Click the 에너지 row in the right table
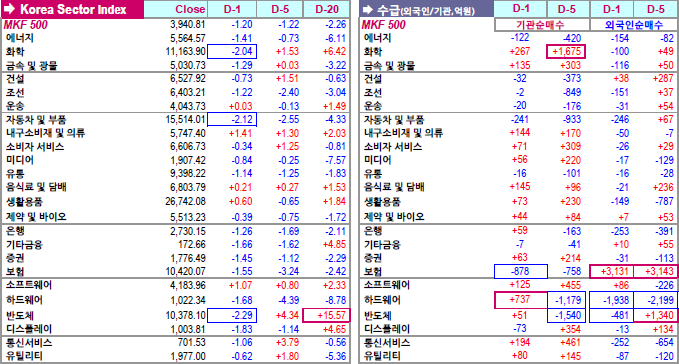Image resolution: width=679 pixels, height=364 pixels. click(x=518, y=38)
